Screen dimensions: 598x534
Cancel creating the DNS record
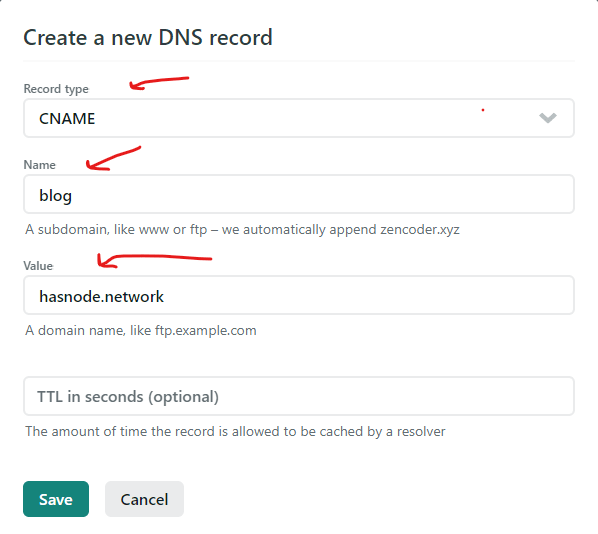coord(144,499)
